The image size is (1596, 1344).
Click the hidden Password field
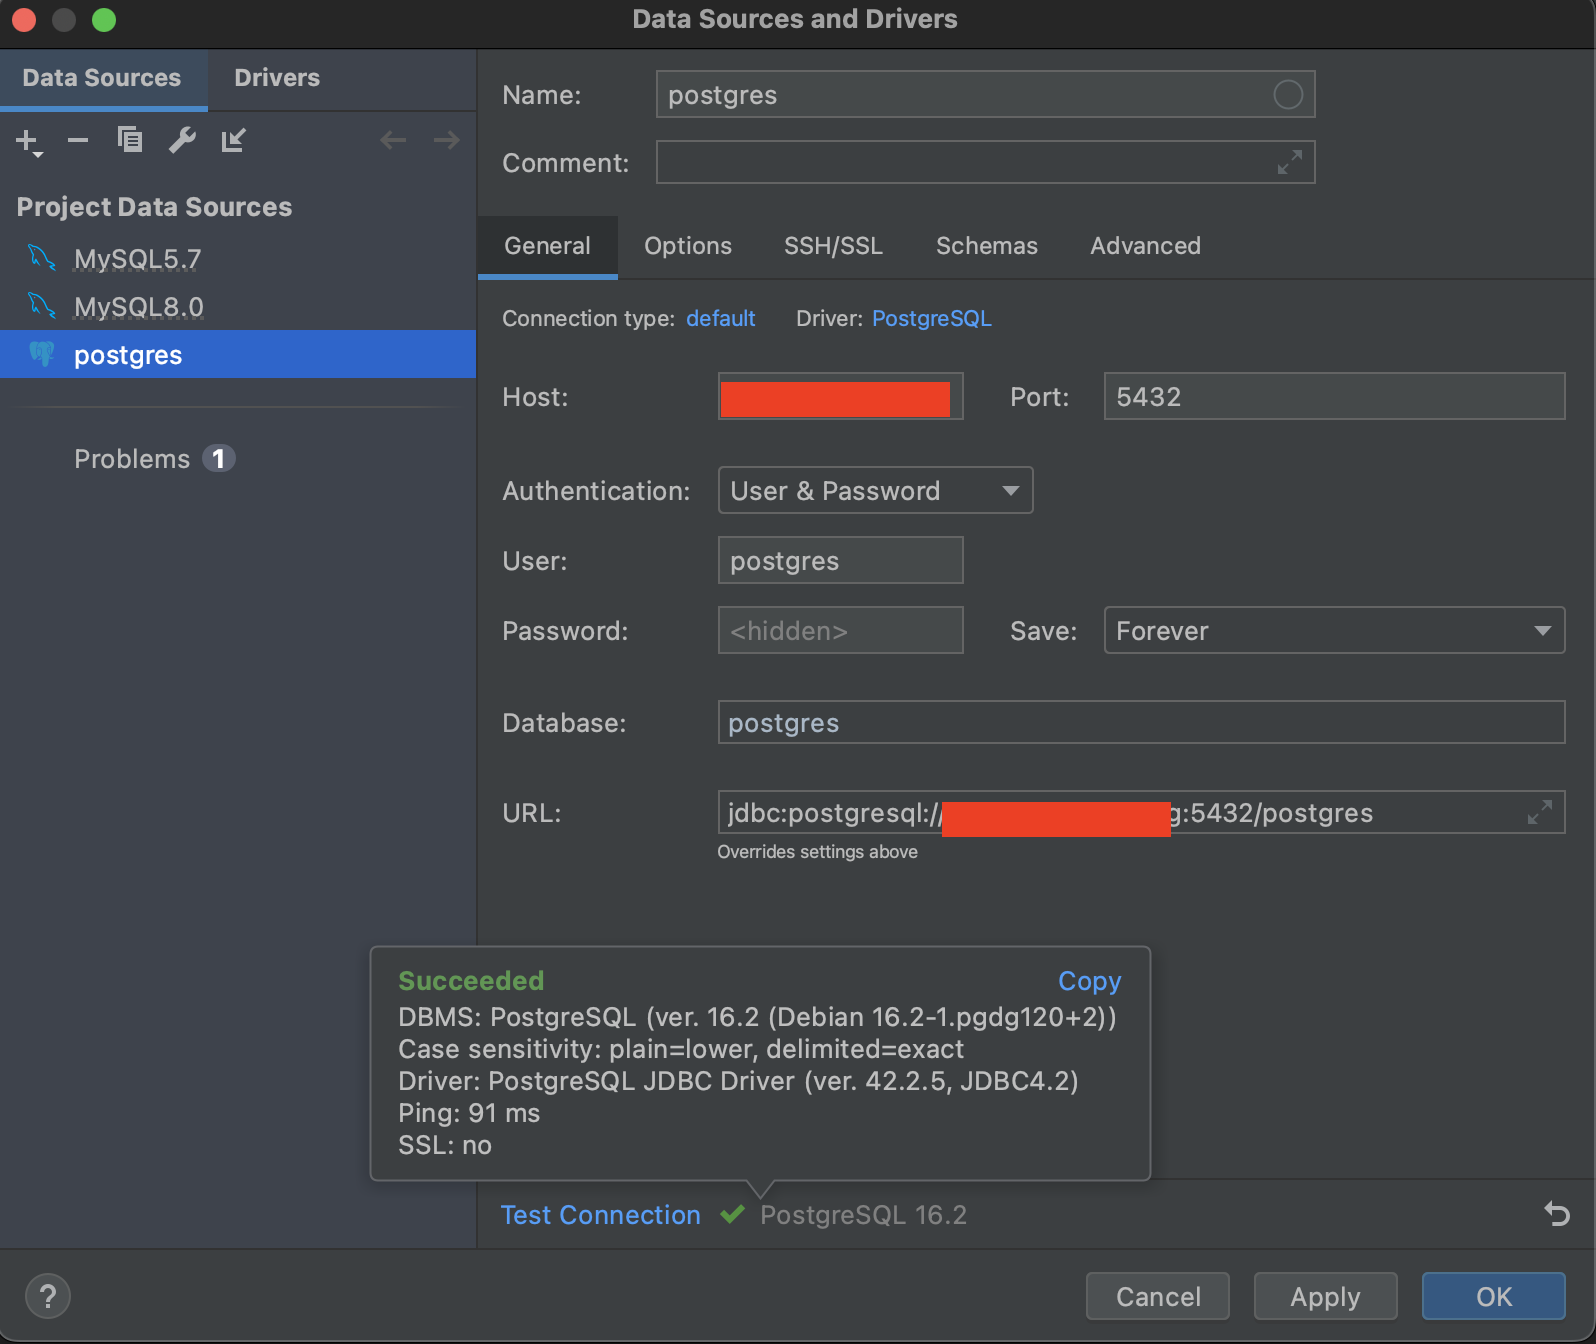(840, 631)
